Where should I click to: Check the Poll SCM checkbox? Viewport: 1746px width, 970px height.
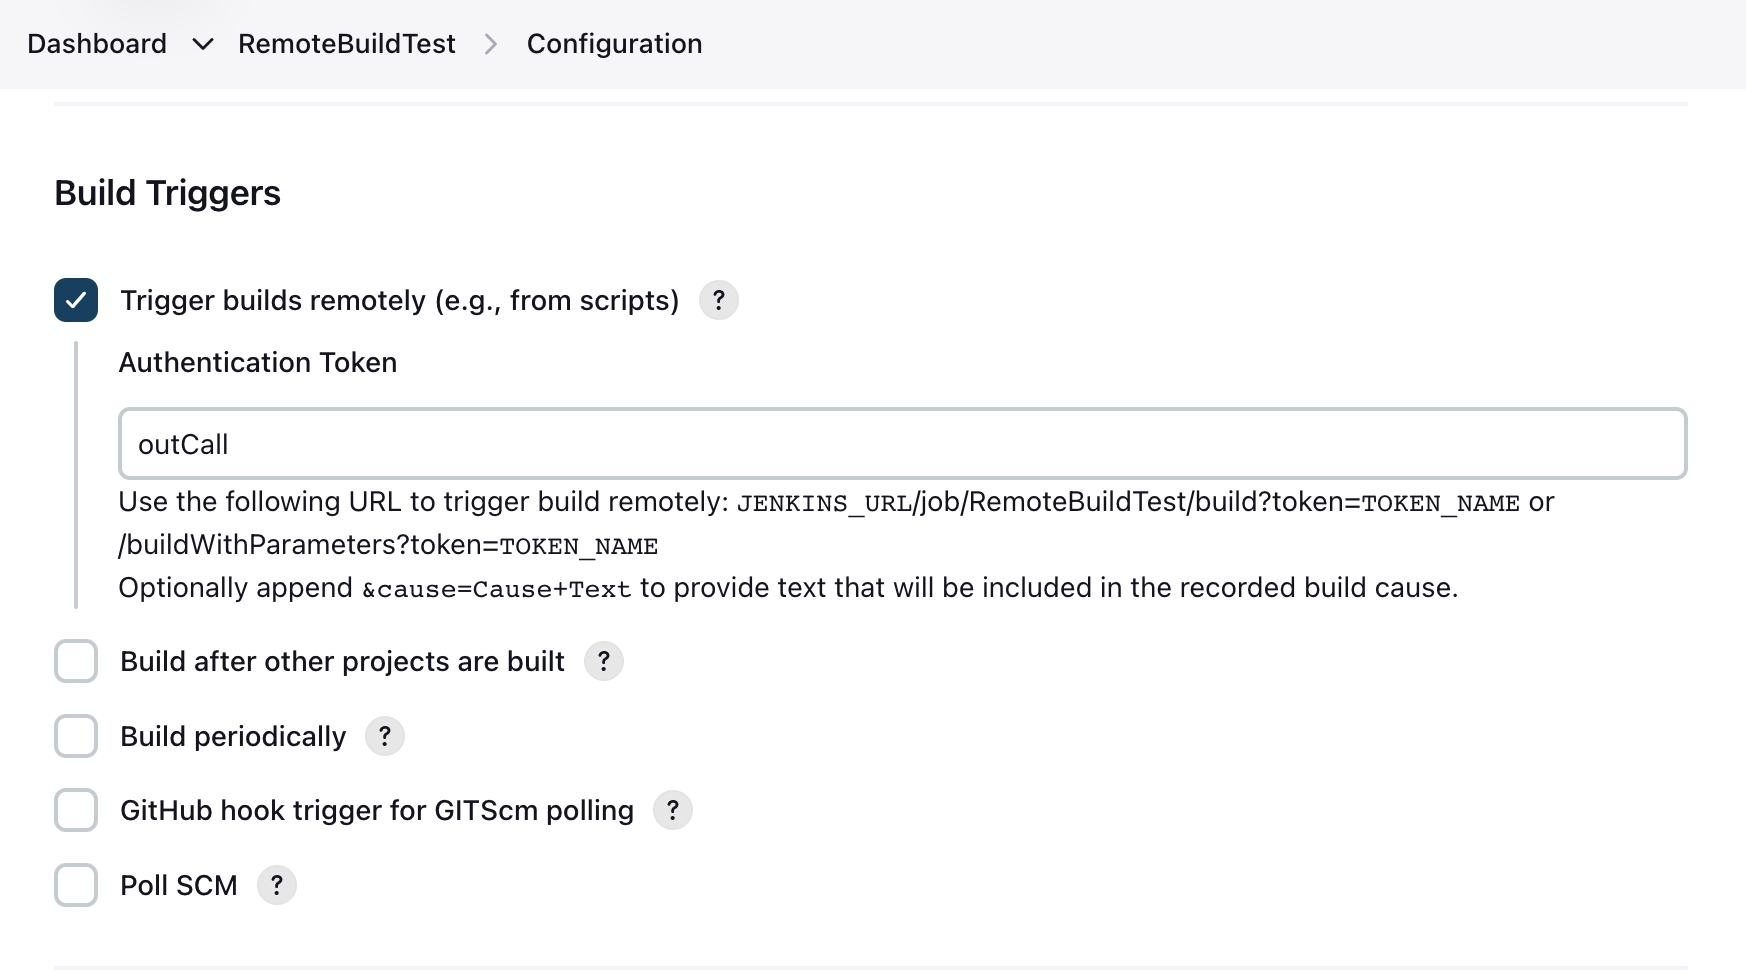(x=76, y=885)
